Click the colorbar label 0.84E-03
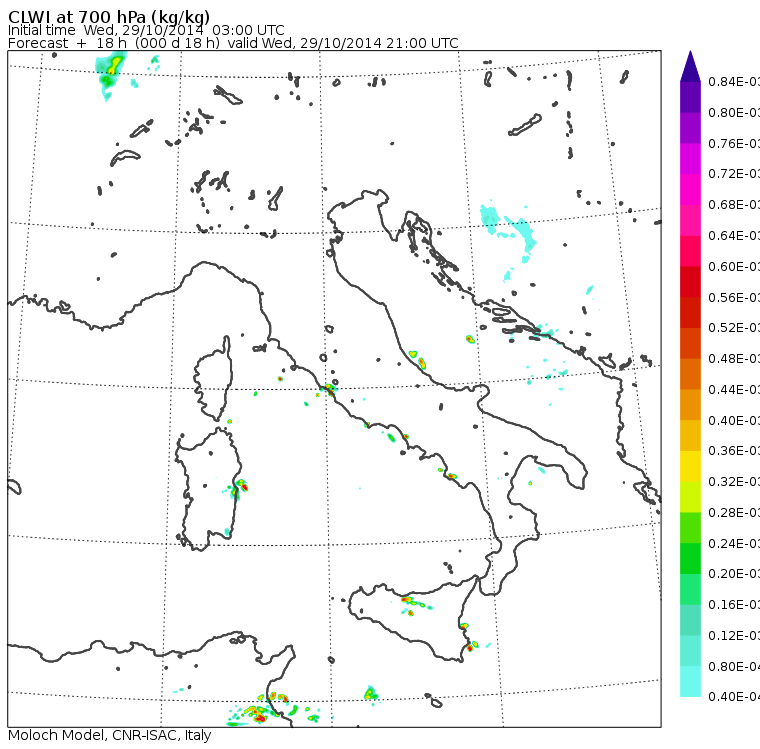 [734, 81]
